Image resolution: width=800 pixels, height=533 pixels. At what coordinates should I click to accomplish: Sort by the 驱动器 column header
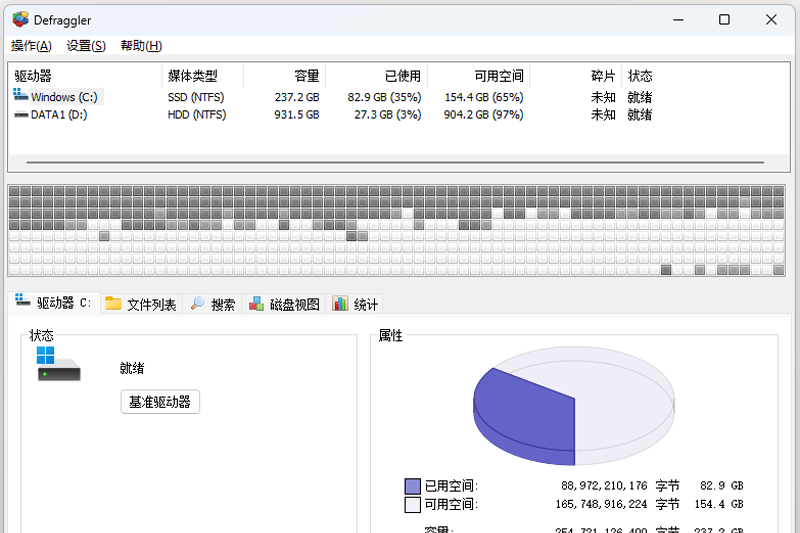click(x=86, y=76)
